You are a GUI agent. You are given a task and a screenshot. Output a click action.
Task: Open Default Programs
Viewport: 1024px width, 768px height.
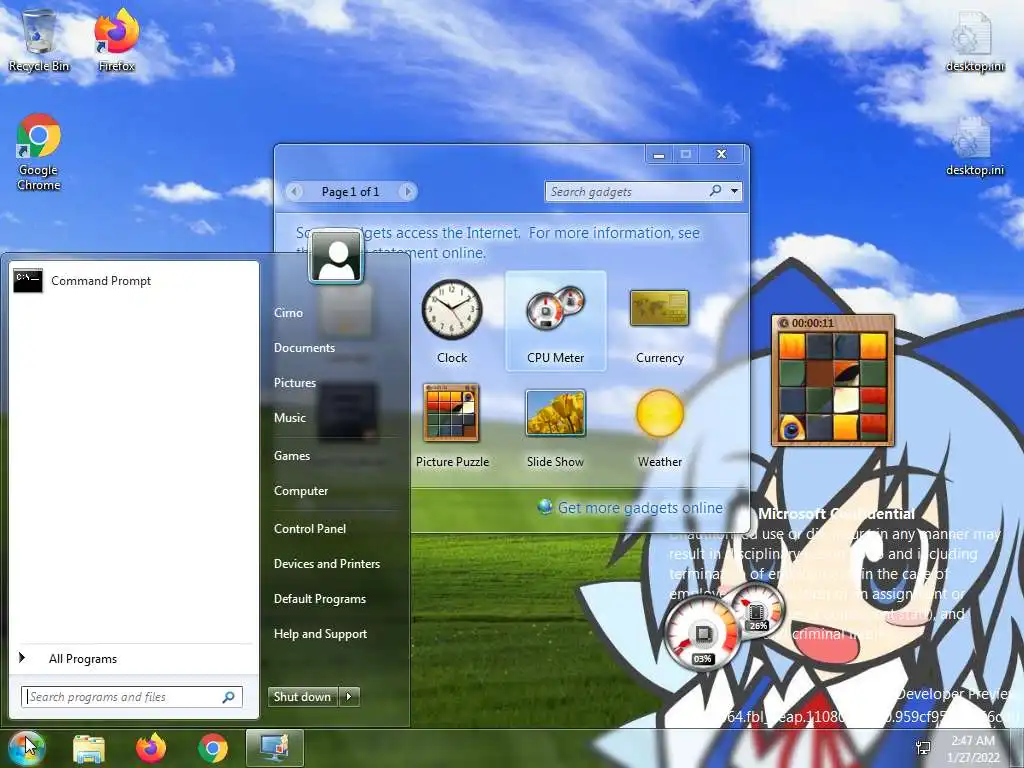click(x=319, y=599)
